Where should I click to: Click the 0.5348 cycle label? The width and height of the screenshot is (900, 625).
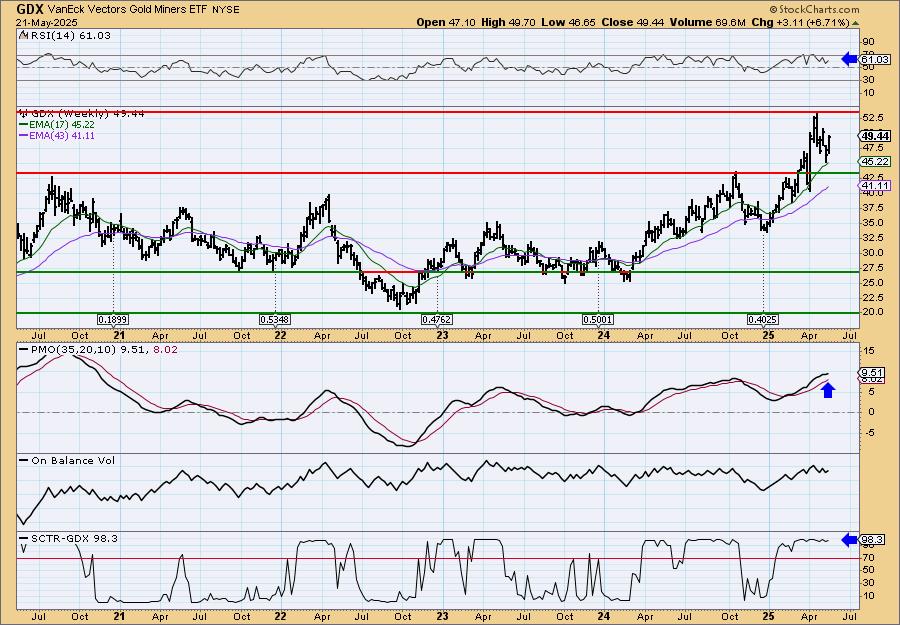pyautogui.click(x=275, y=319)
